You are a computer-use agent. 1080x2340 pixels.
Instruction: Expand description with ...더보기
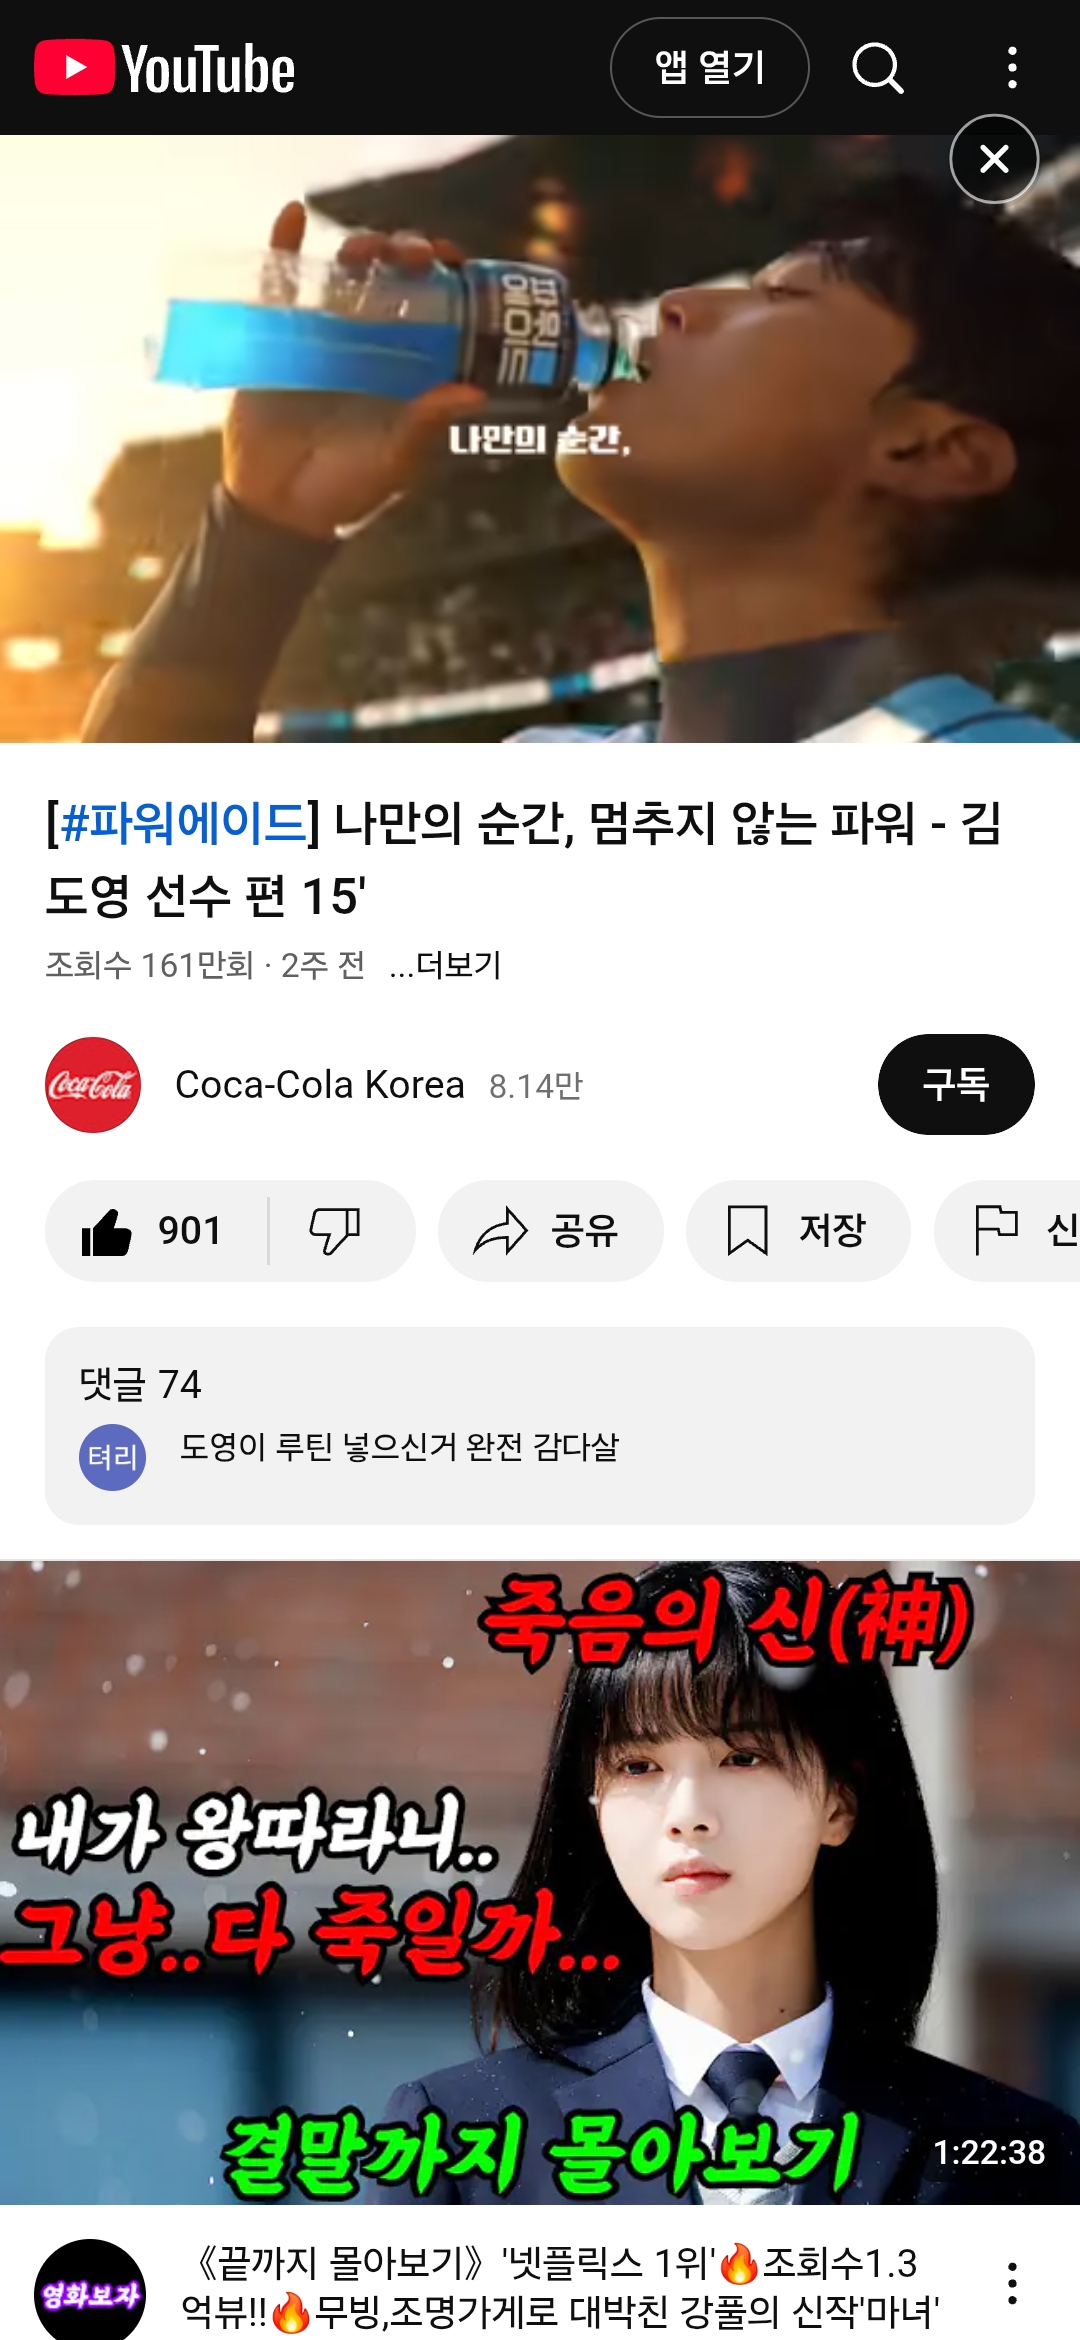445,965
